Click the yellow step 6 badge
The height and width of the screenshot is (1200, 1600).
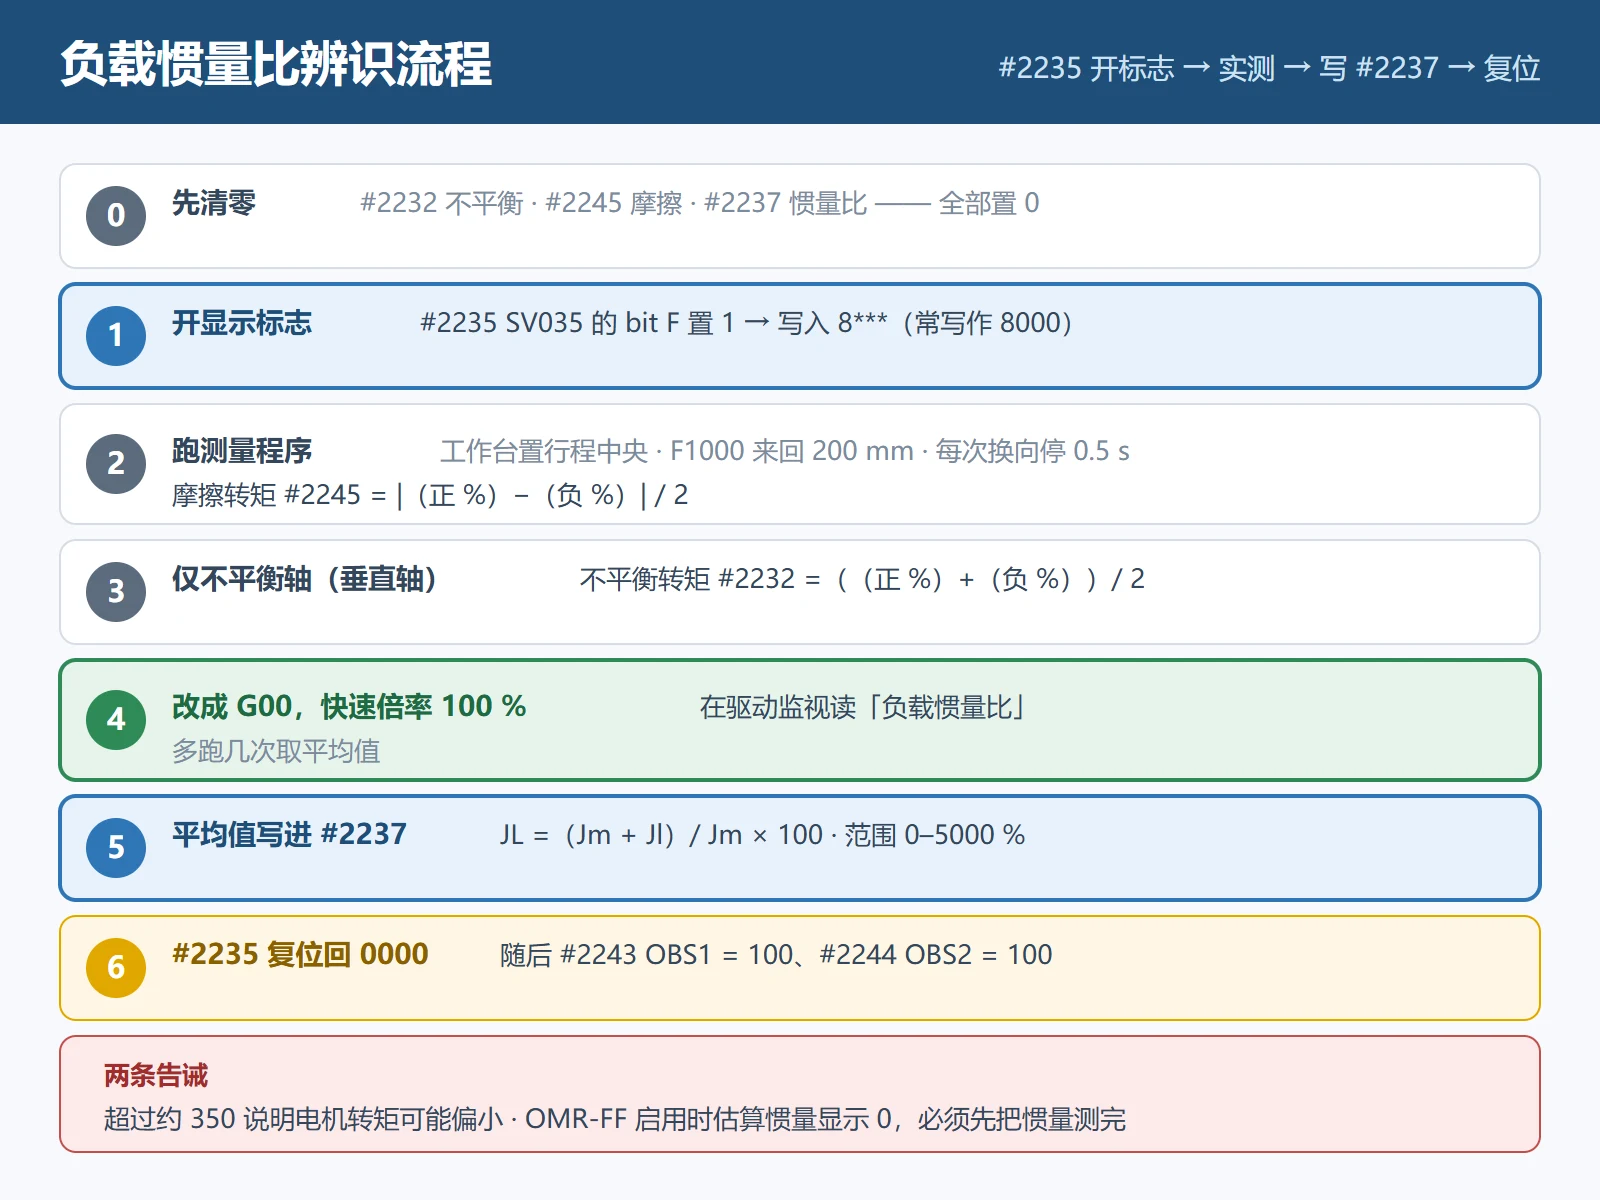point(116,968)
